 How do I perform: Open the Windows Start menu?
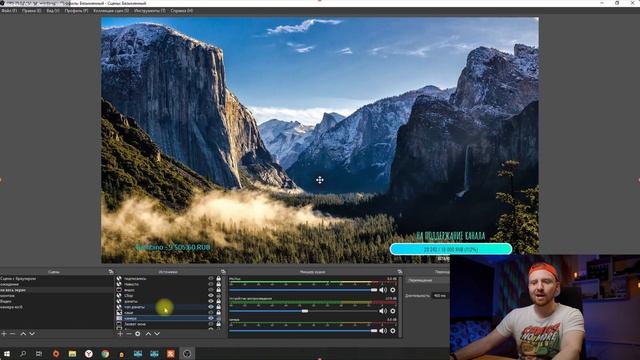(x=7, y=354)
